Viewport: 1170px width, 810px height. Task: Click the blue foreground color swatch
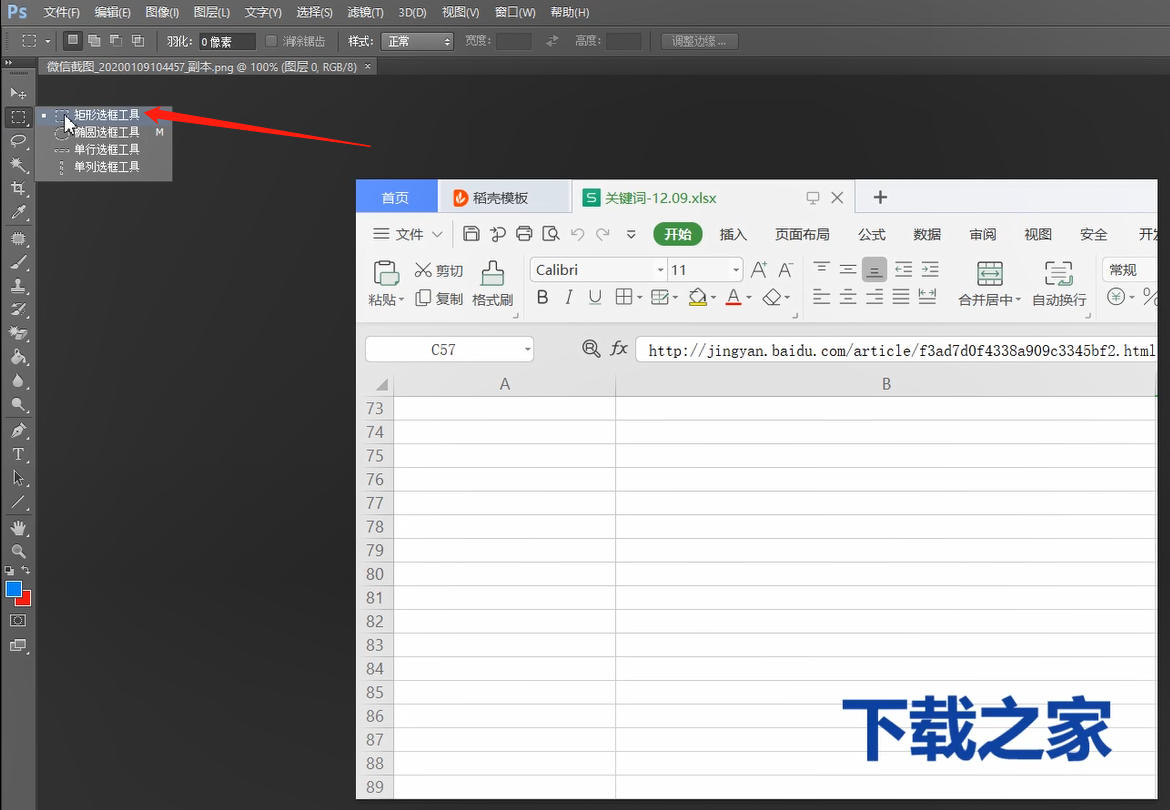[x=14, y=589]
